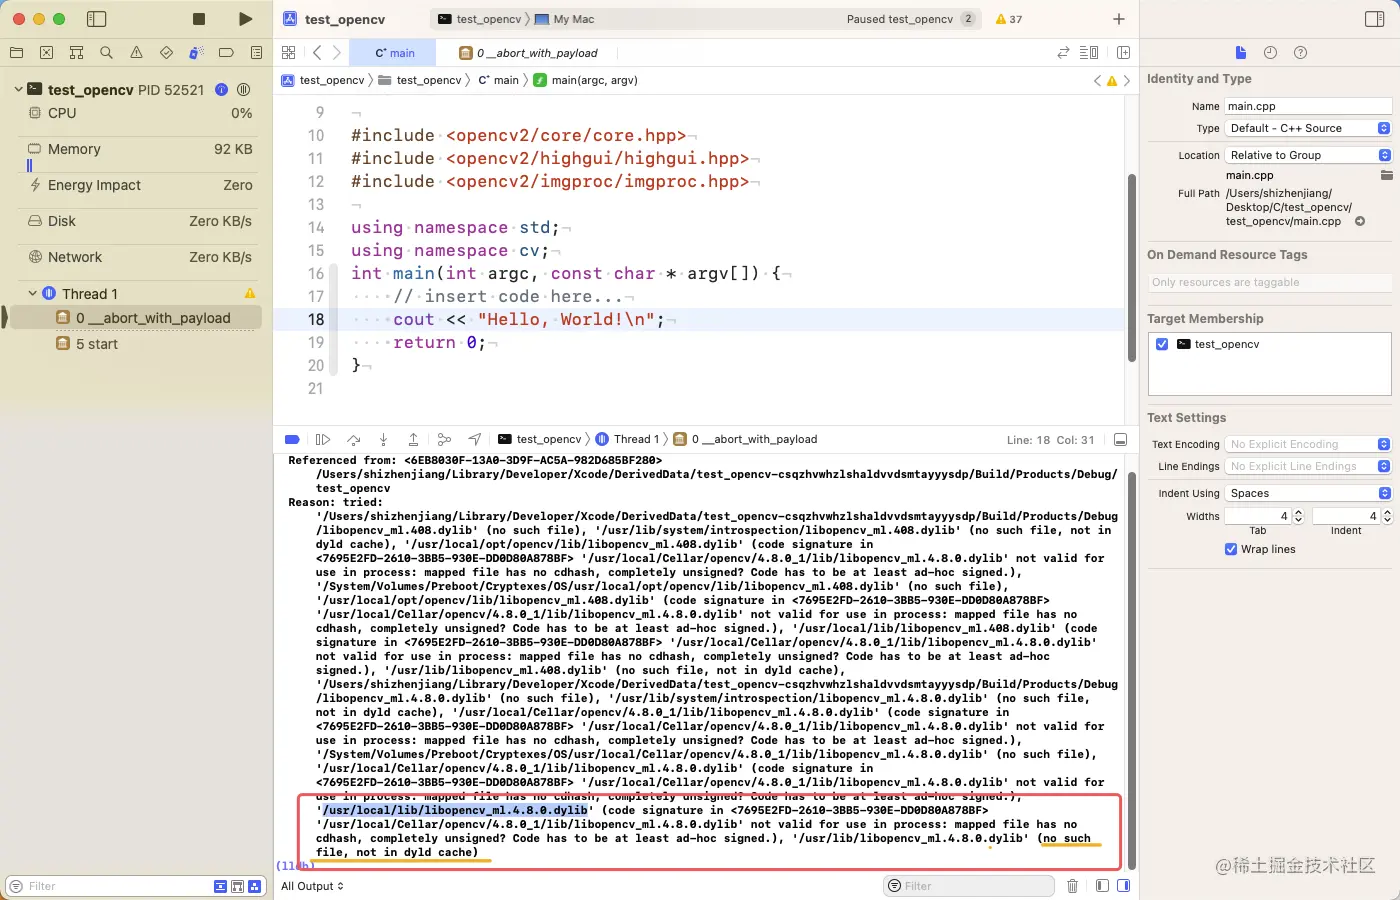Adjust editor options lines icon
The image size is (1400, 900).
pyautogui.click(x=1089, y=53)
